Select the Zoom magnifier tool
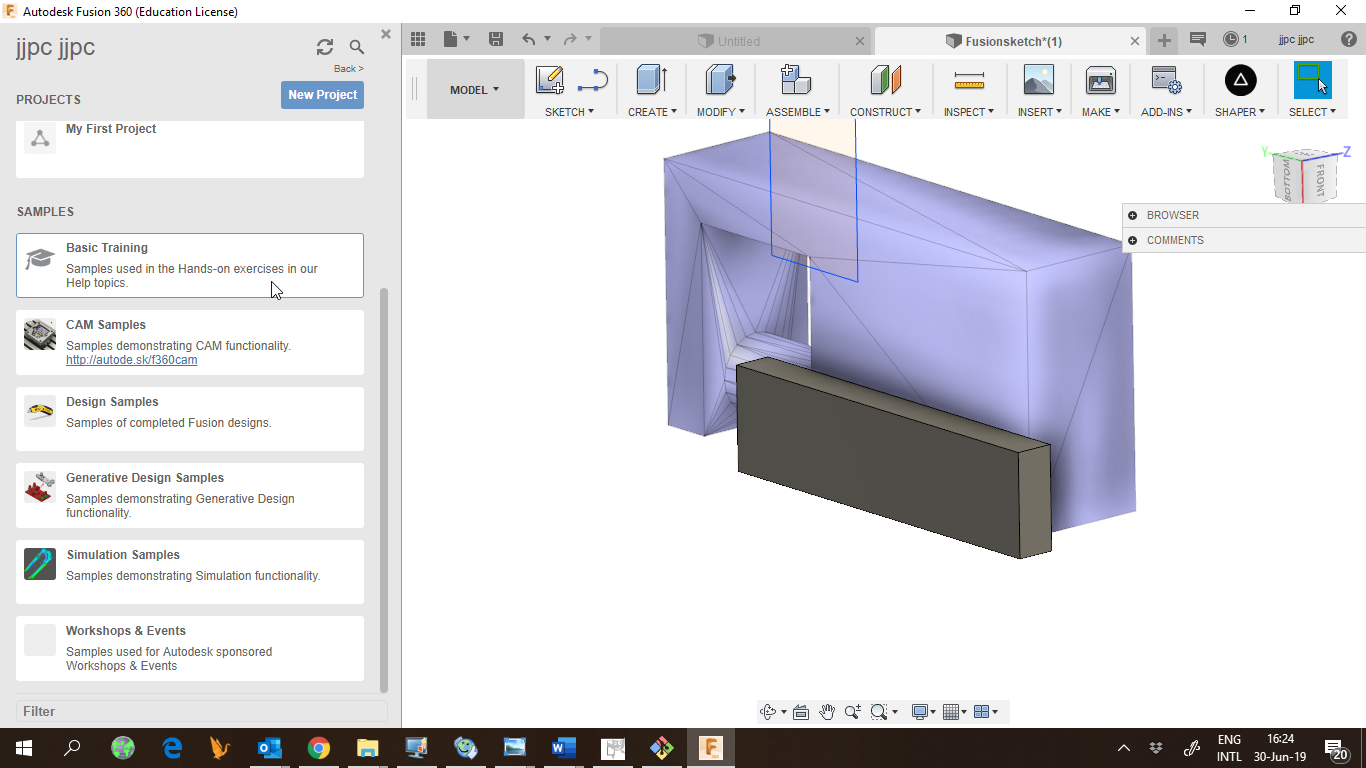Viewport: 1366px width, 768px height. click(852, 712)
